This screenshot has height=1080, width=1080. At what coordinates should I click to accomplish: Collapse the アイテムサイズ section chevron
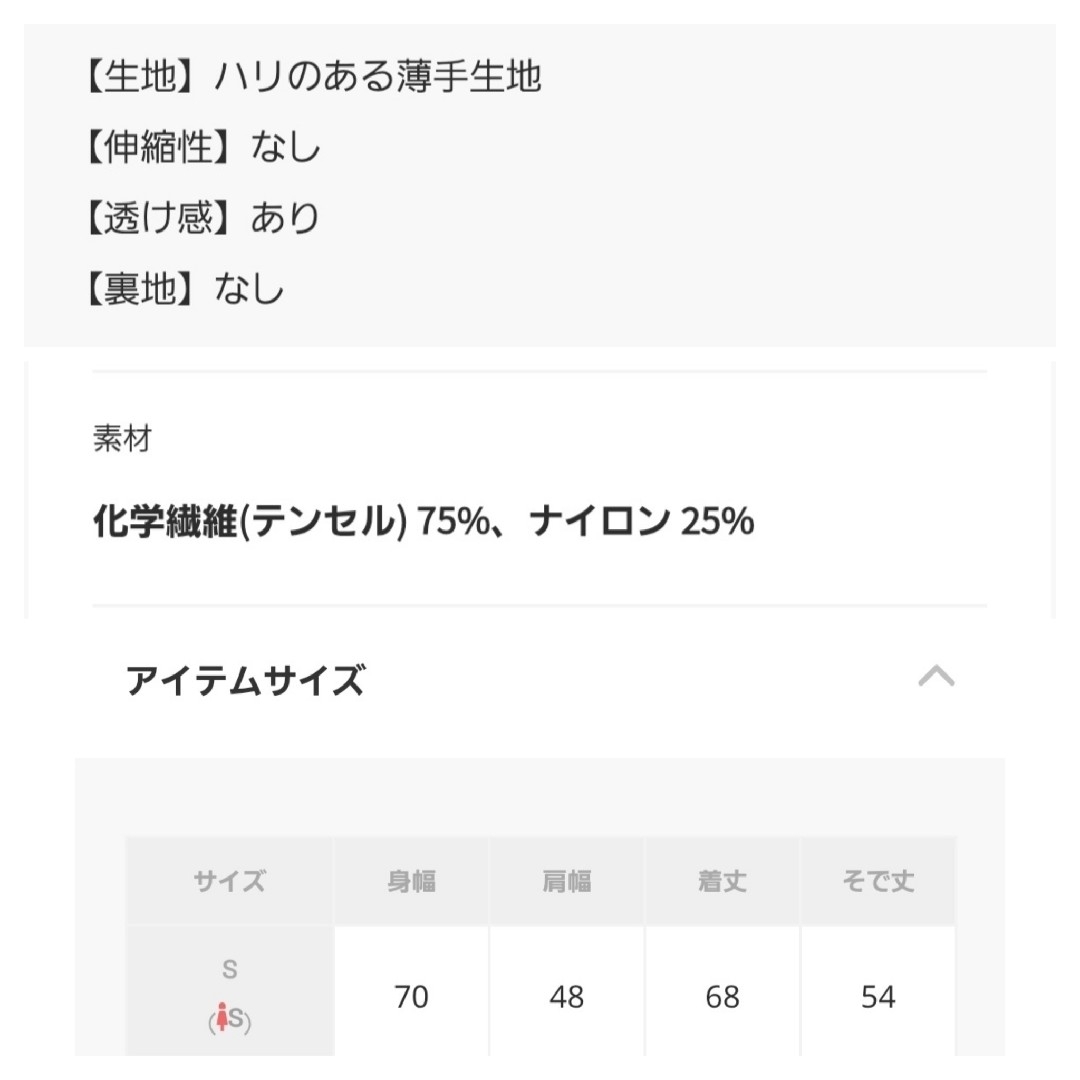coord(936,676)
